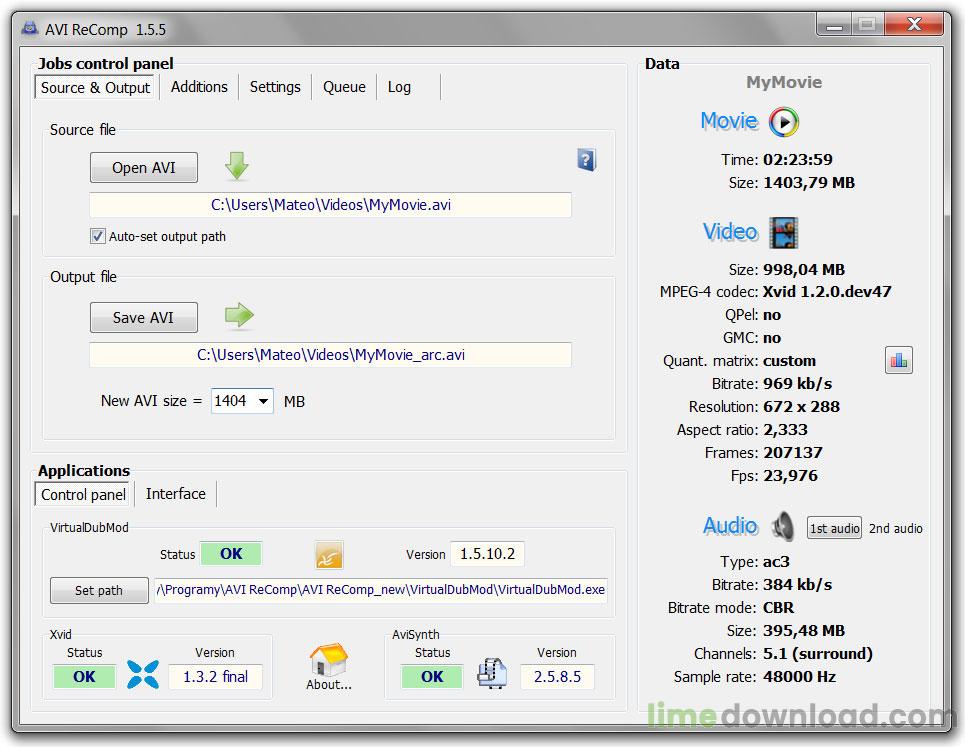Toggle the Auto-set output path checkbox
965x747 pixels.
[97, 236]
